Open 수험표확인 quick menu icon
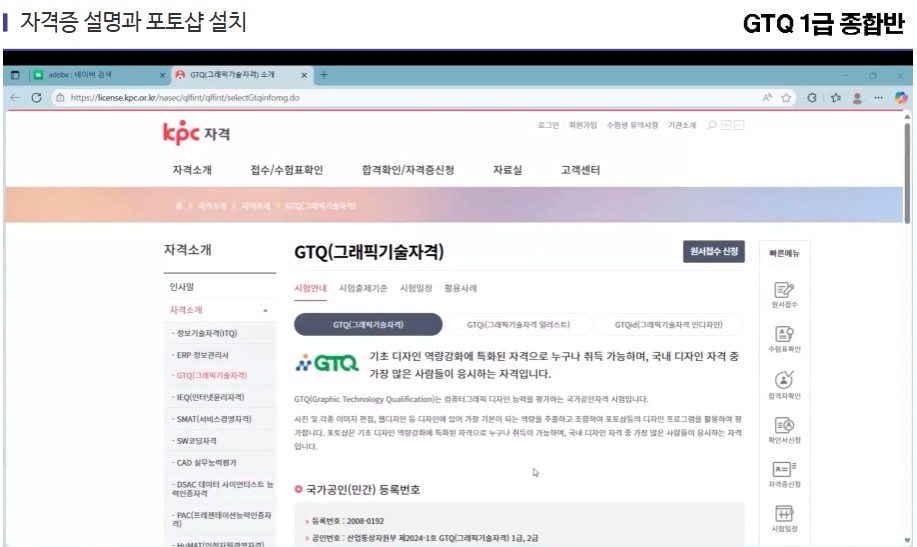This screenshot has height=547, width=917. coord(784,339)
